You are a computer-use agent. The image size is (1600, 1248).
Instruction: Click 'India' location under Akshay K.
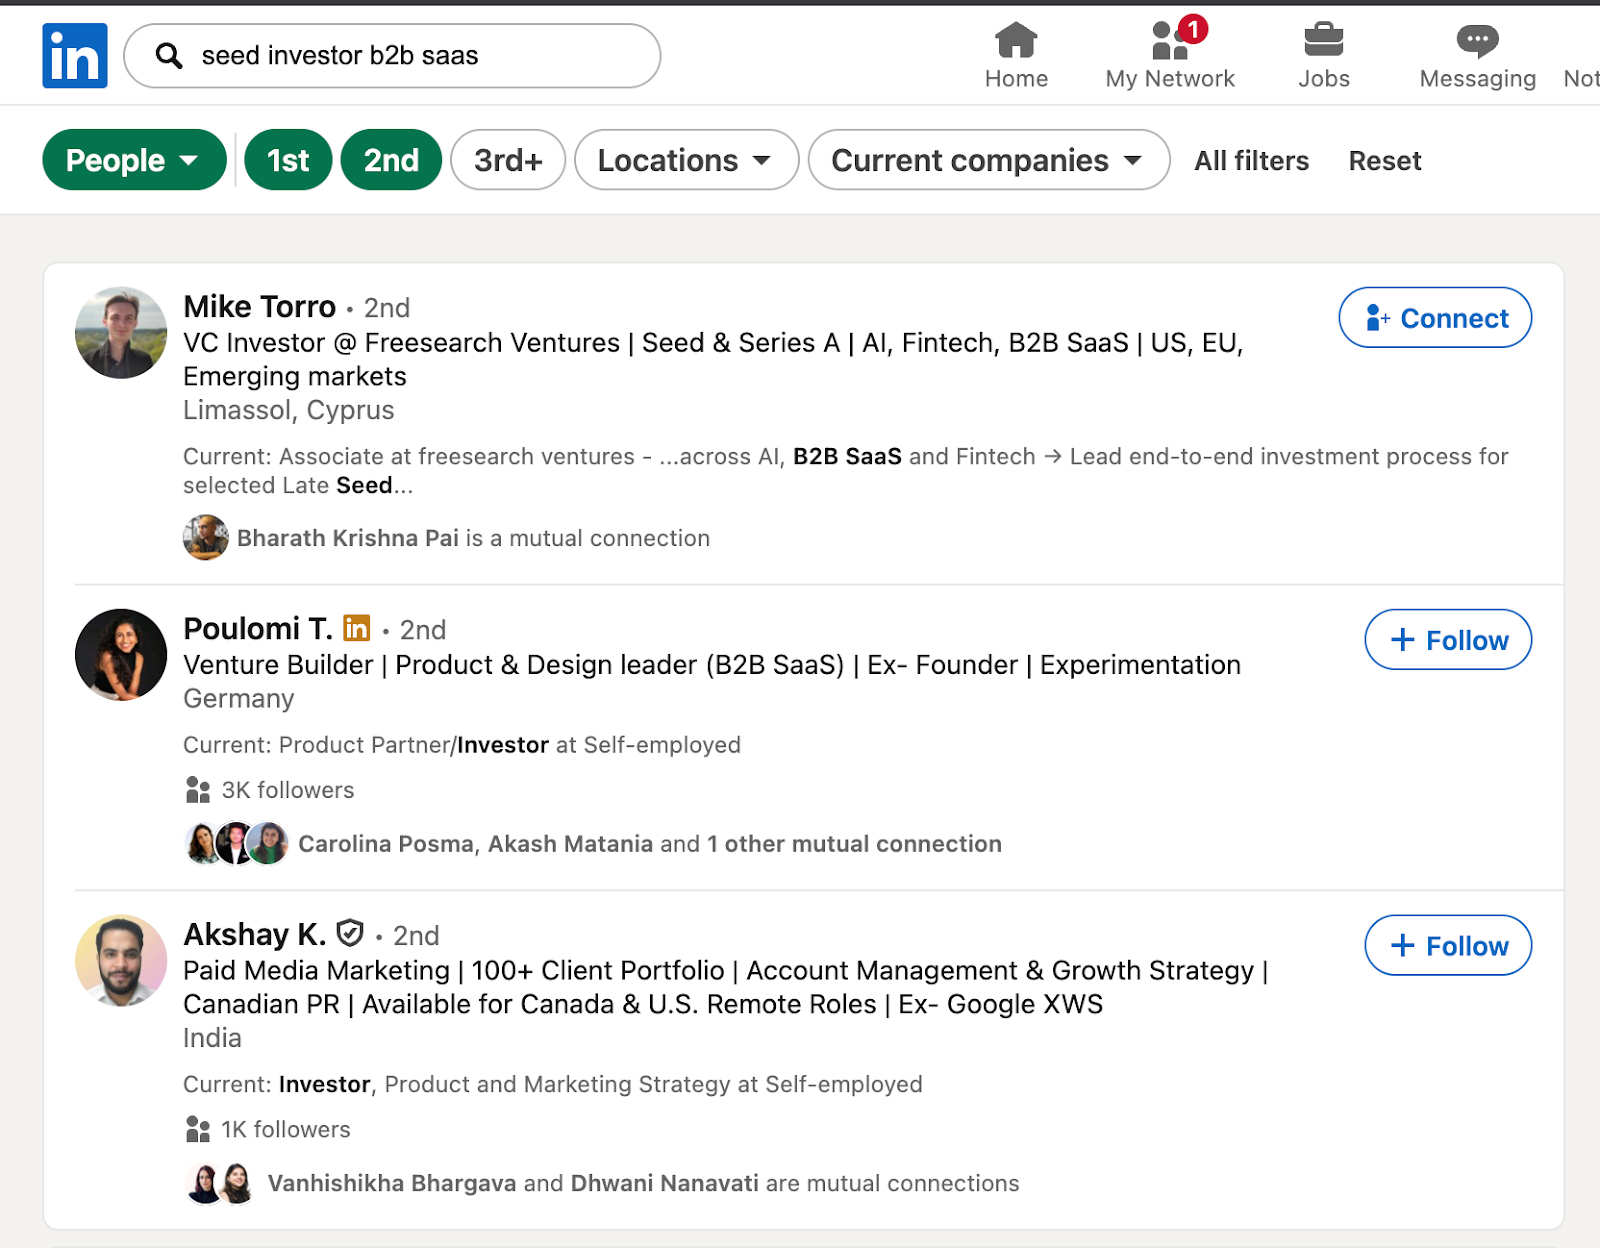point(212,1038)
